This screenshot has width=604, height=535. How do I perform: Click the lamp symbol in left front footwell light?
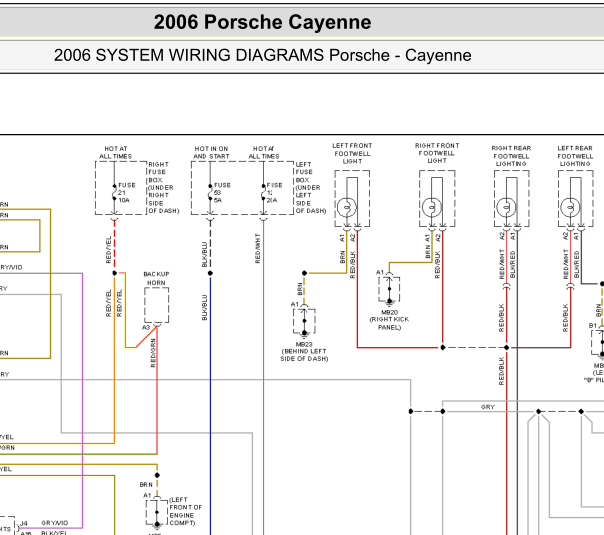click(x=347, y=207)
